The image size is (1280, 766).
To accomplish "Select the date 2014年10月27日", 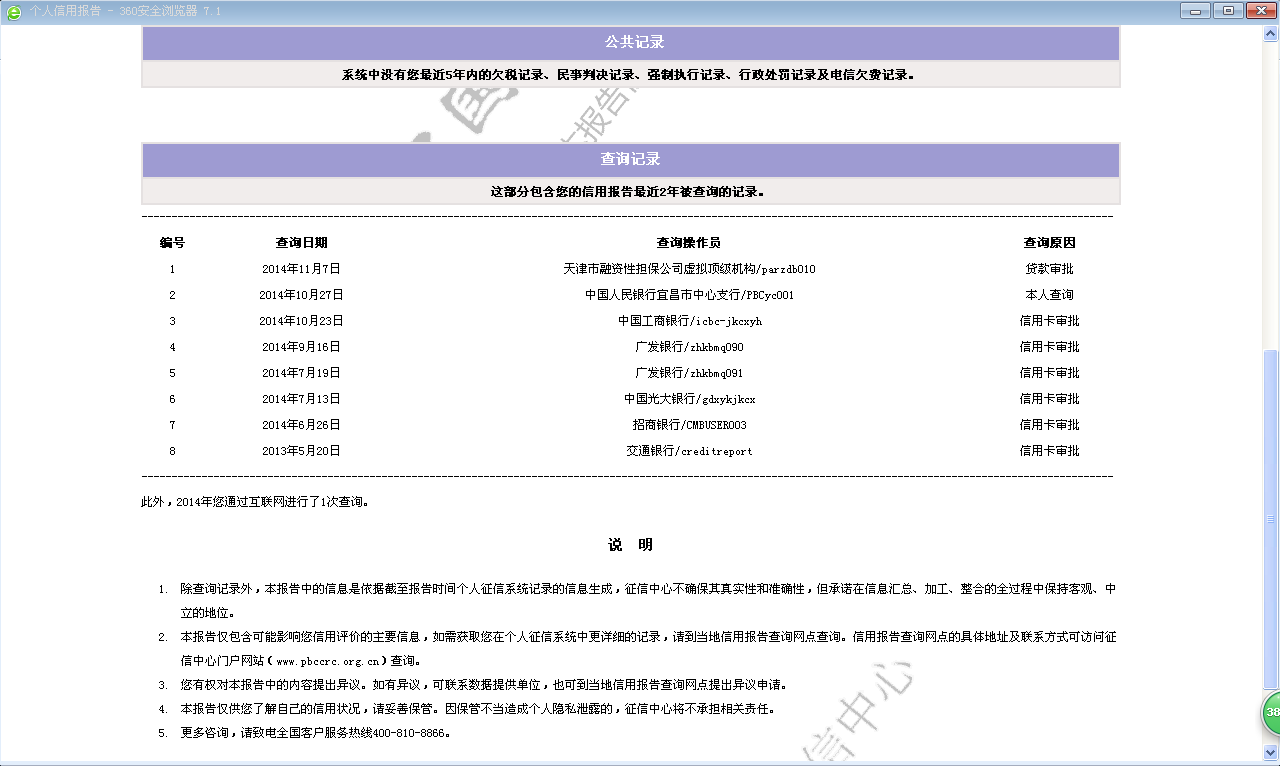I will (x=301, y=295).
